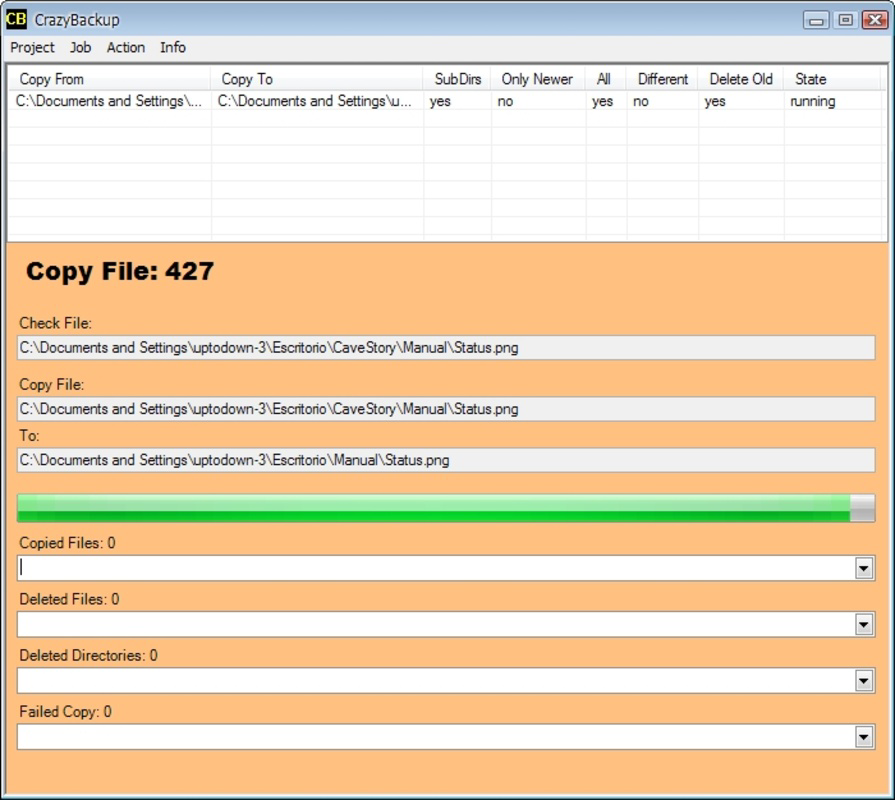Click the 'Copied Files: 0' label

(x=67, y=543)
